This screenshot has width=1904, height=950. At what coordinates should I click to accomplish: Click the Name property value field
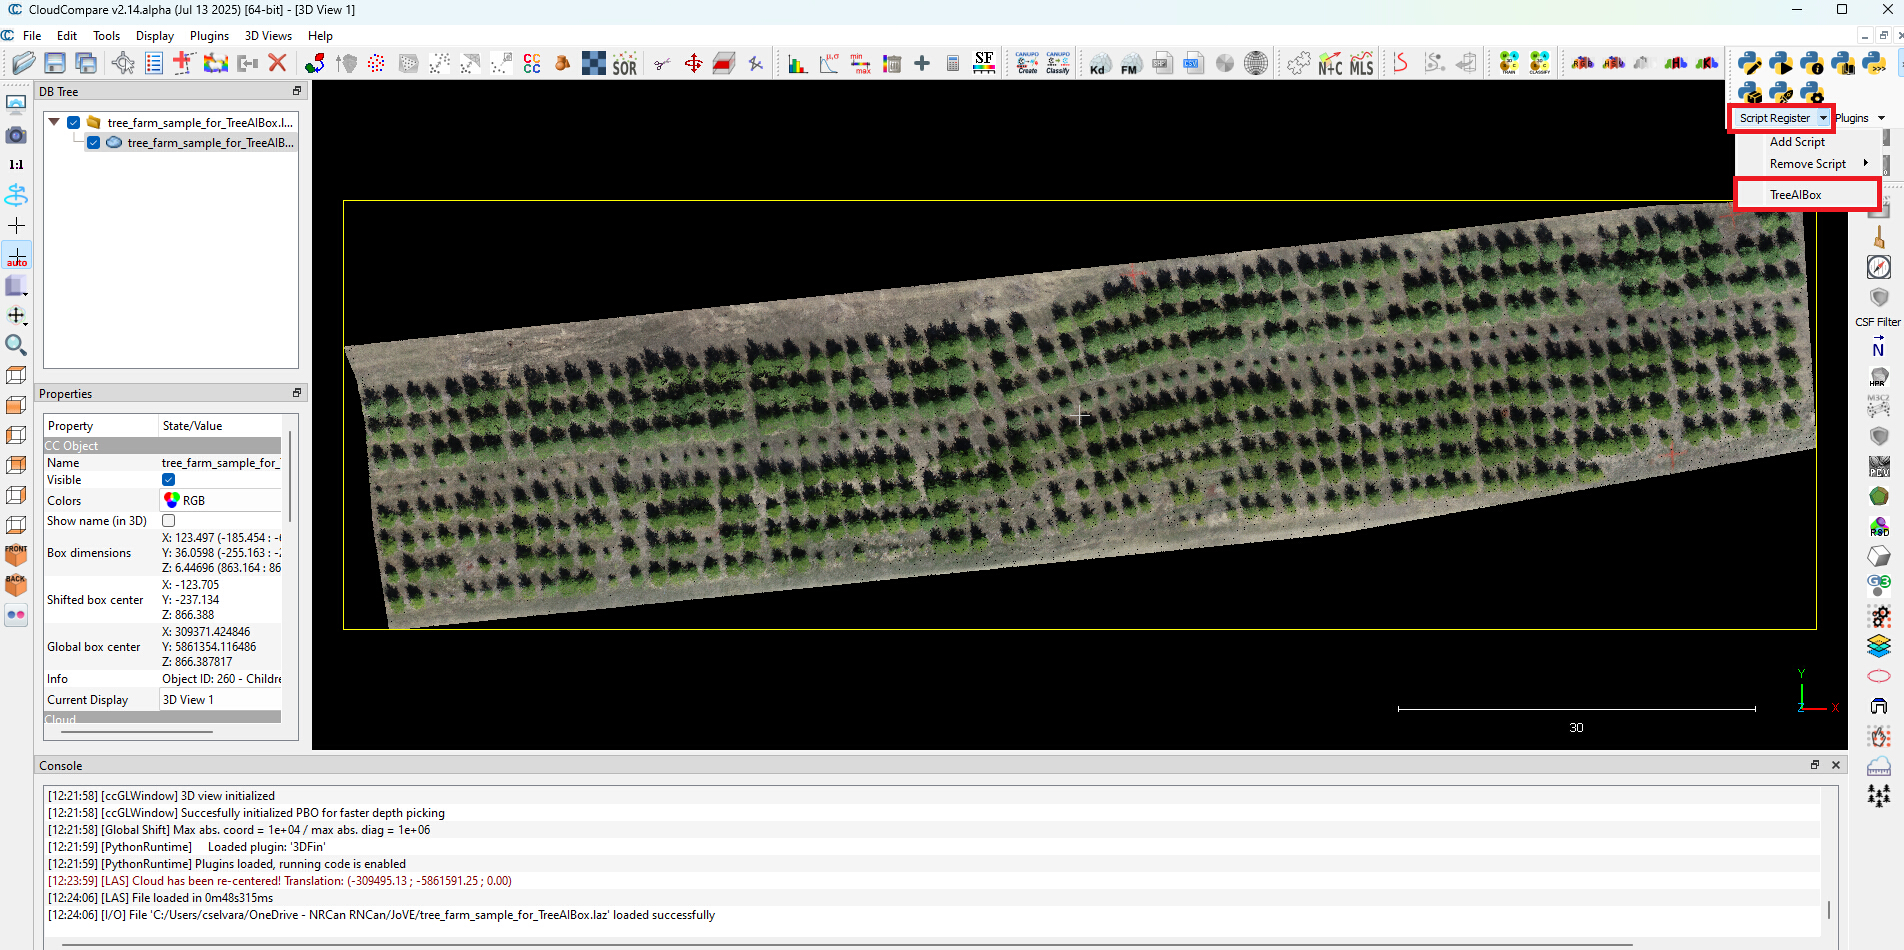point(221,463)
